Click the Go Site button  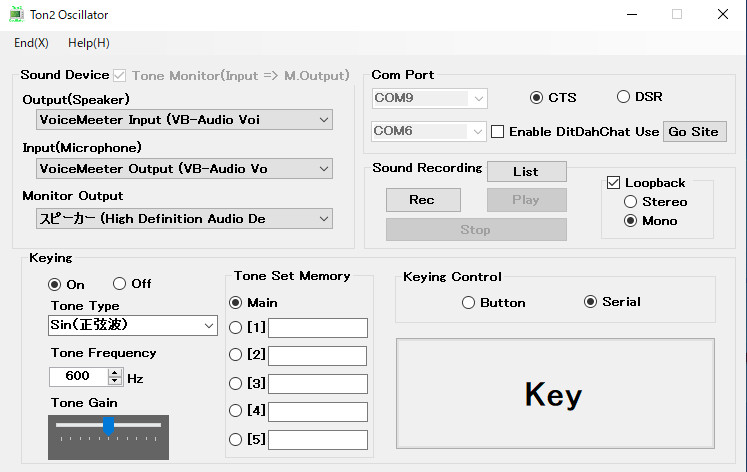pos(695,131)
